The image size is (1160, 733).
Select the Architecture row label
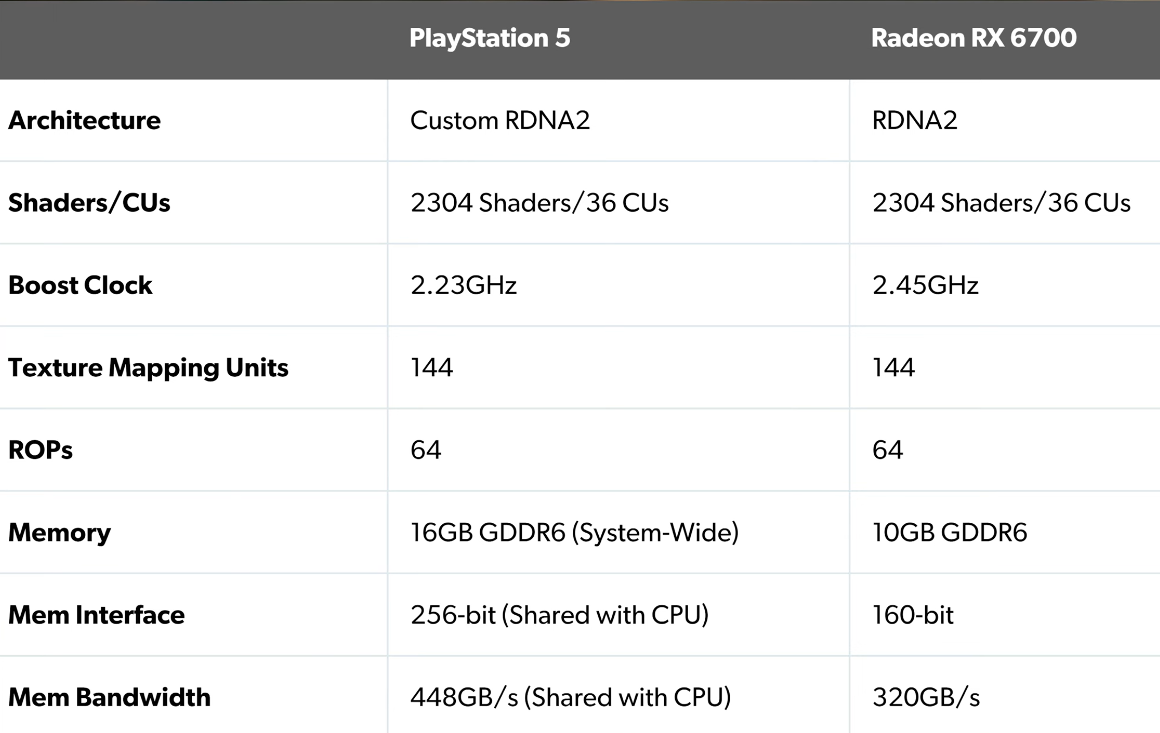coord(84,121)
